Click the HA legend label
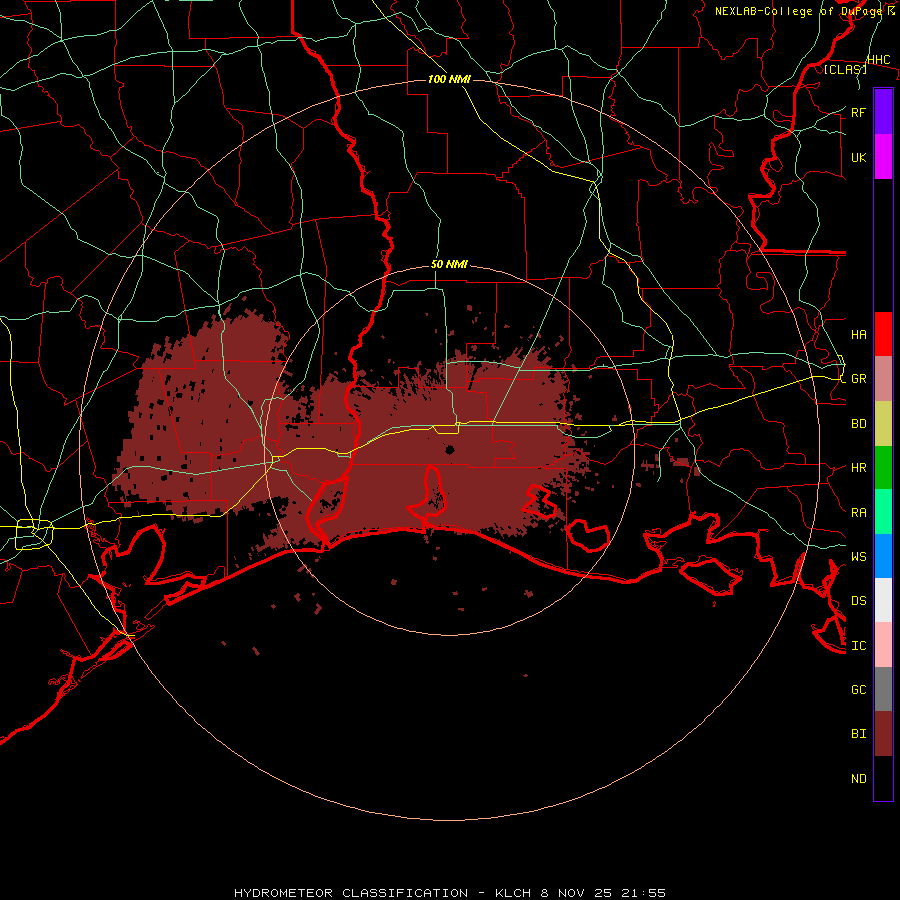Screen dimensions: 900x900 859,334
